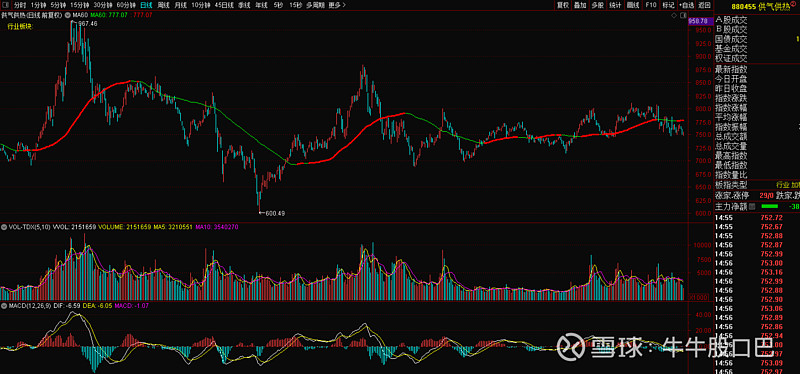Open the 多周期 multi-period view
The image size is (800, 374).
[315, 5]
